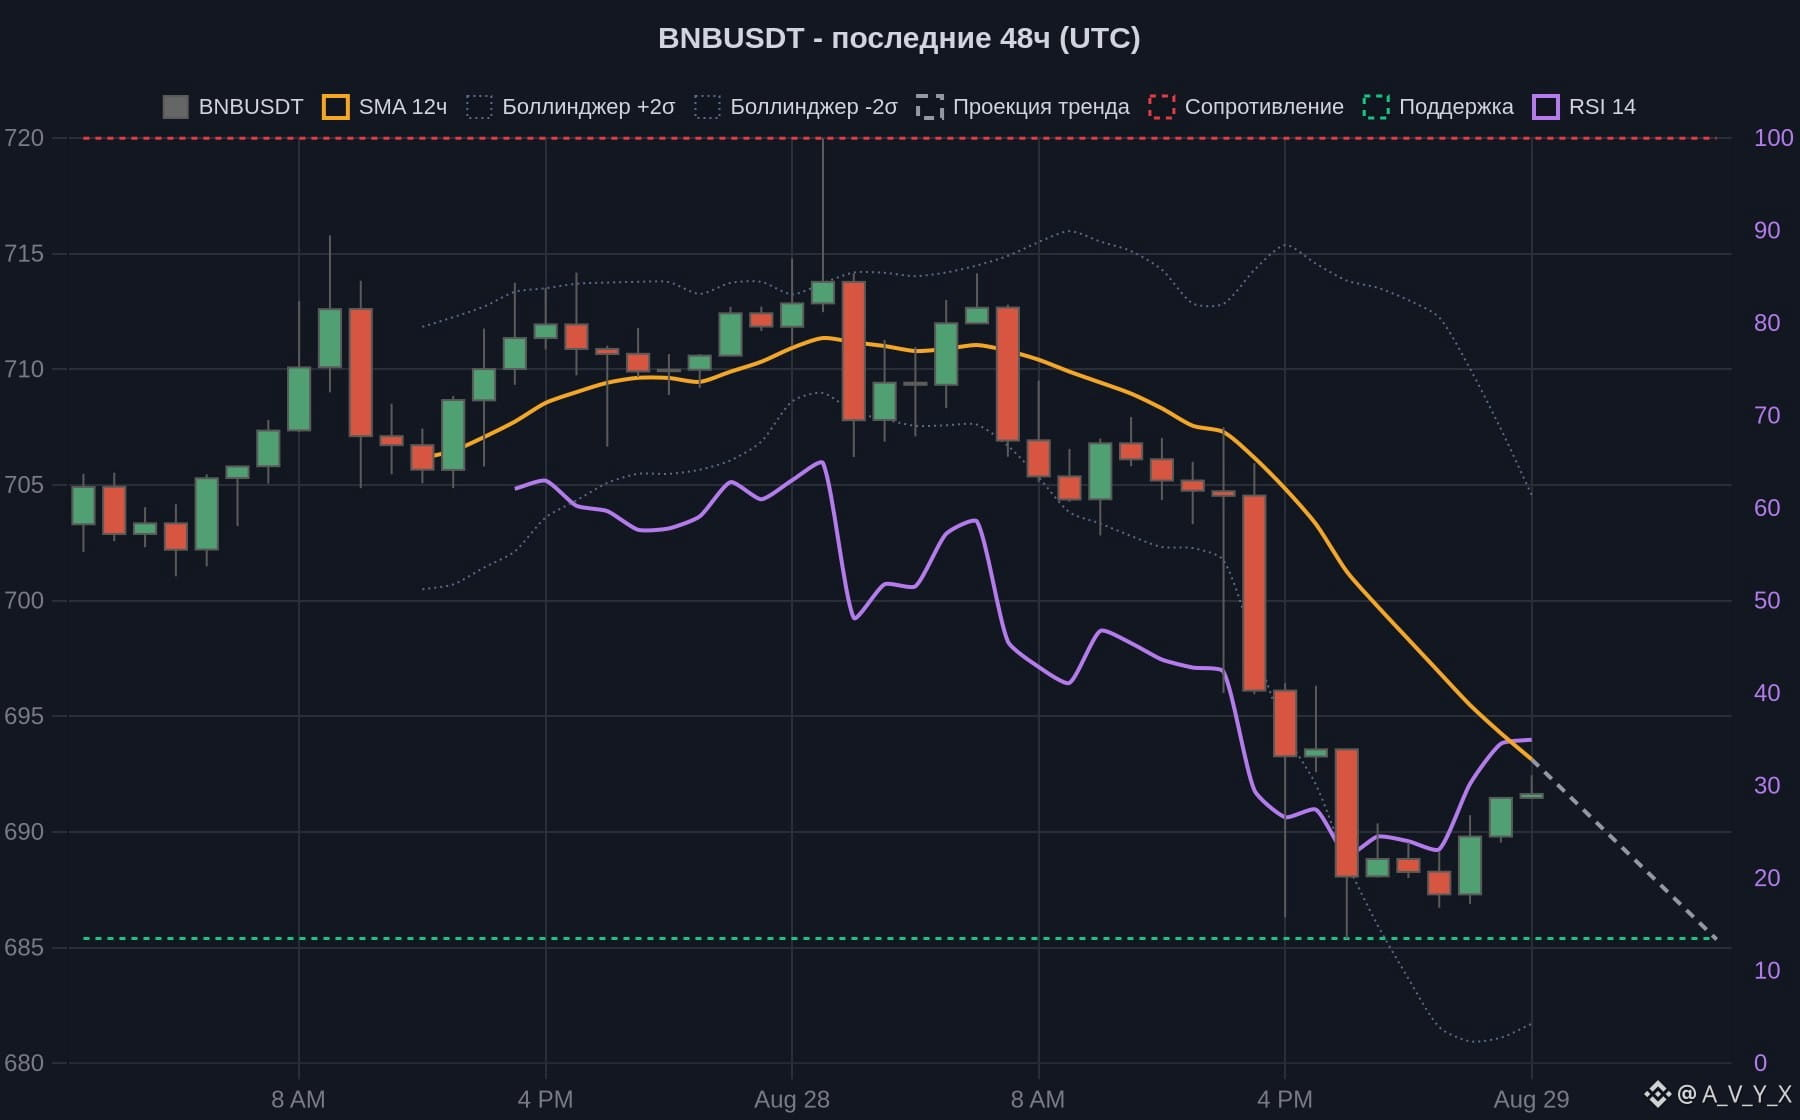Click the Binance logo watermark icon
Viewport: 1800px width, 1120px height.
coord(1658,1094)
